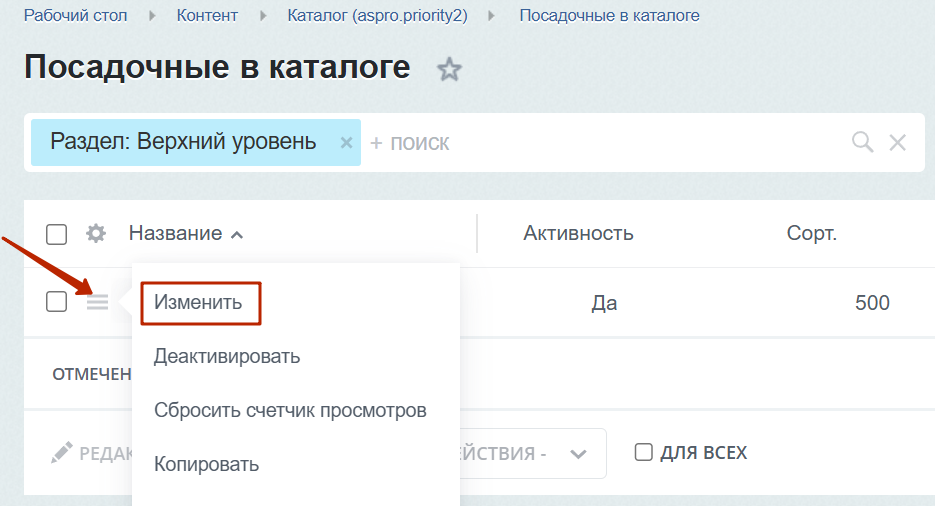Open list settings via gear icon
935x506 pixels.
[x=96, y=234]
